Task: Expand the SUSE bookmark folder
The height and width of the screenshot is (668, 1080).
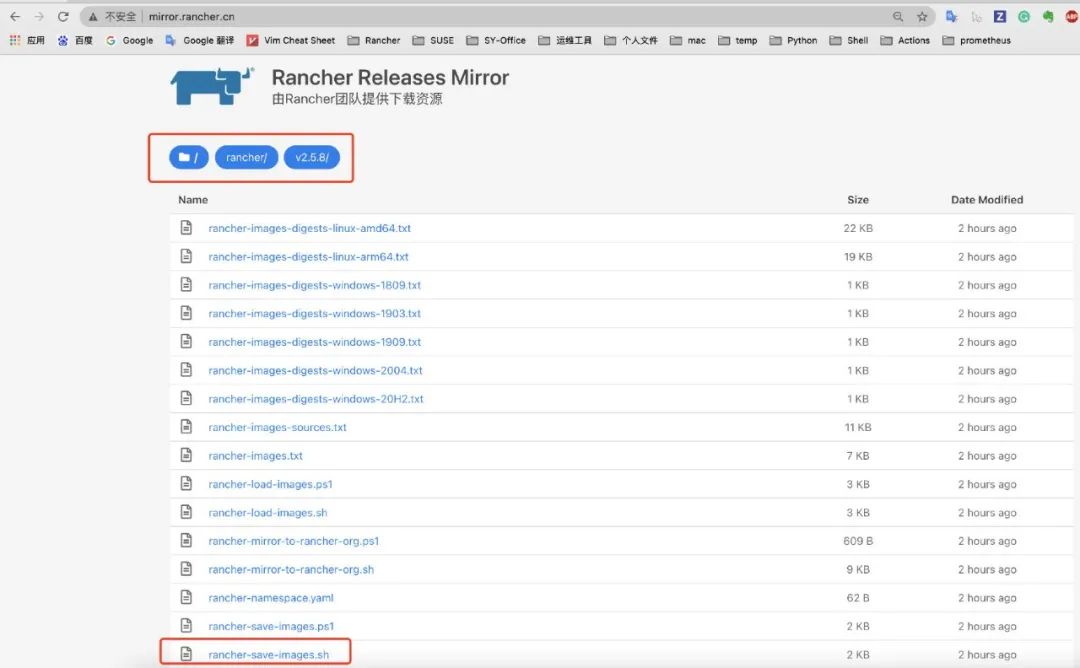Action: (433, 41)
